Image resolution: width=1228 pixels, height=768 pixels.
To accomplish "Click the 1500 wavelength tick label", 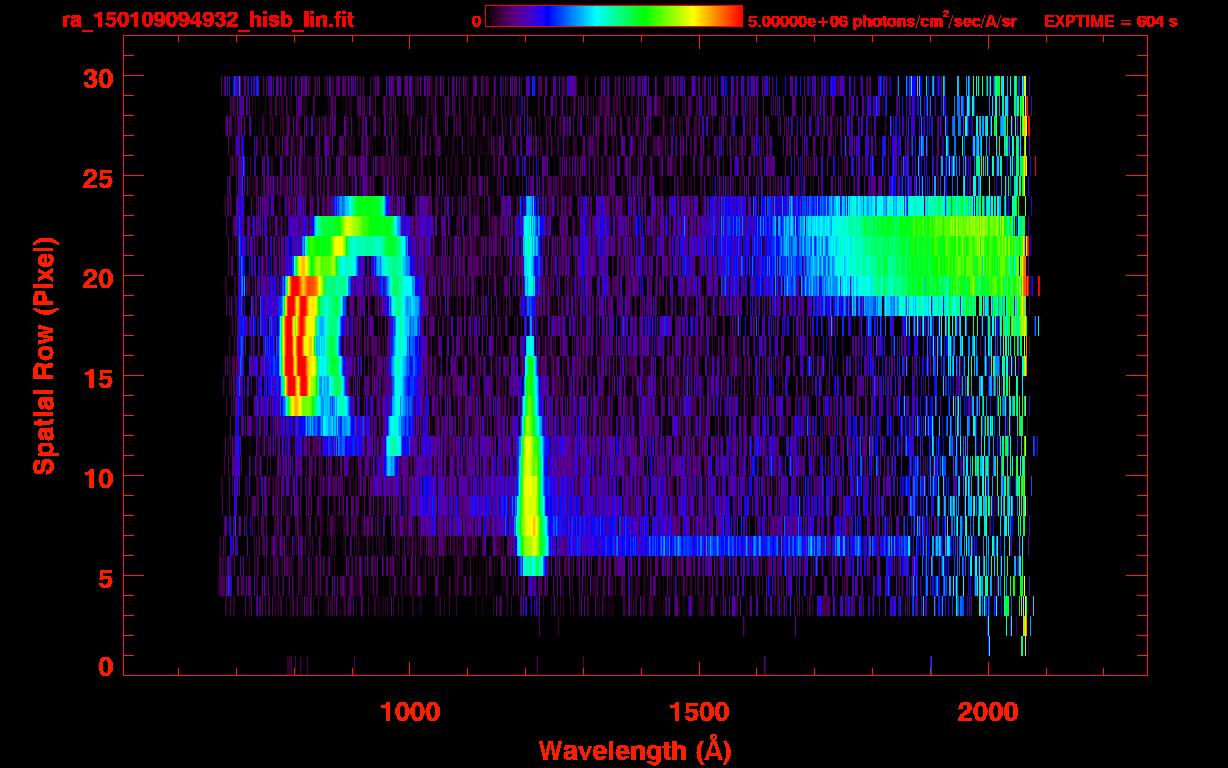I will [x=699, y=711].
